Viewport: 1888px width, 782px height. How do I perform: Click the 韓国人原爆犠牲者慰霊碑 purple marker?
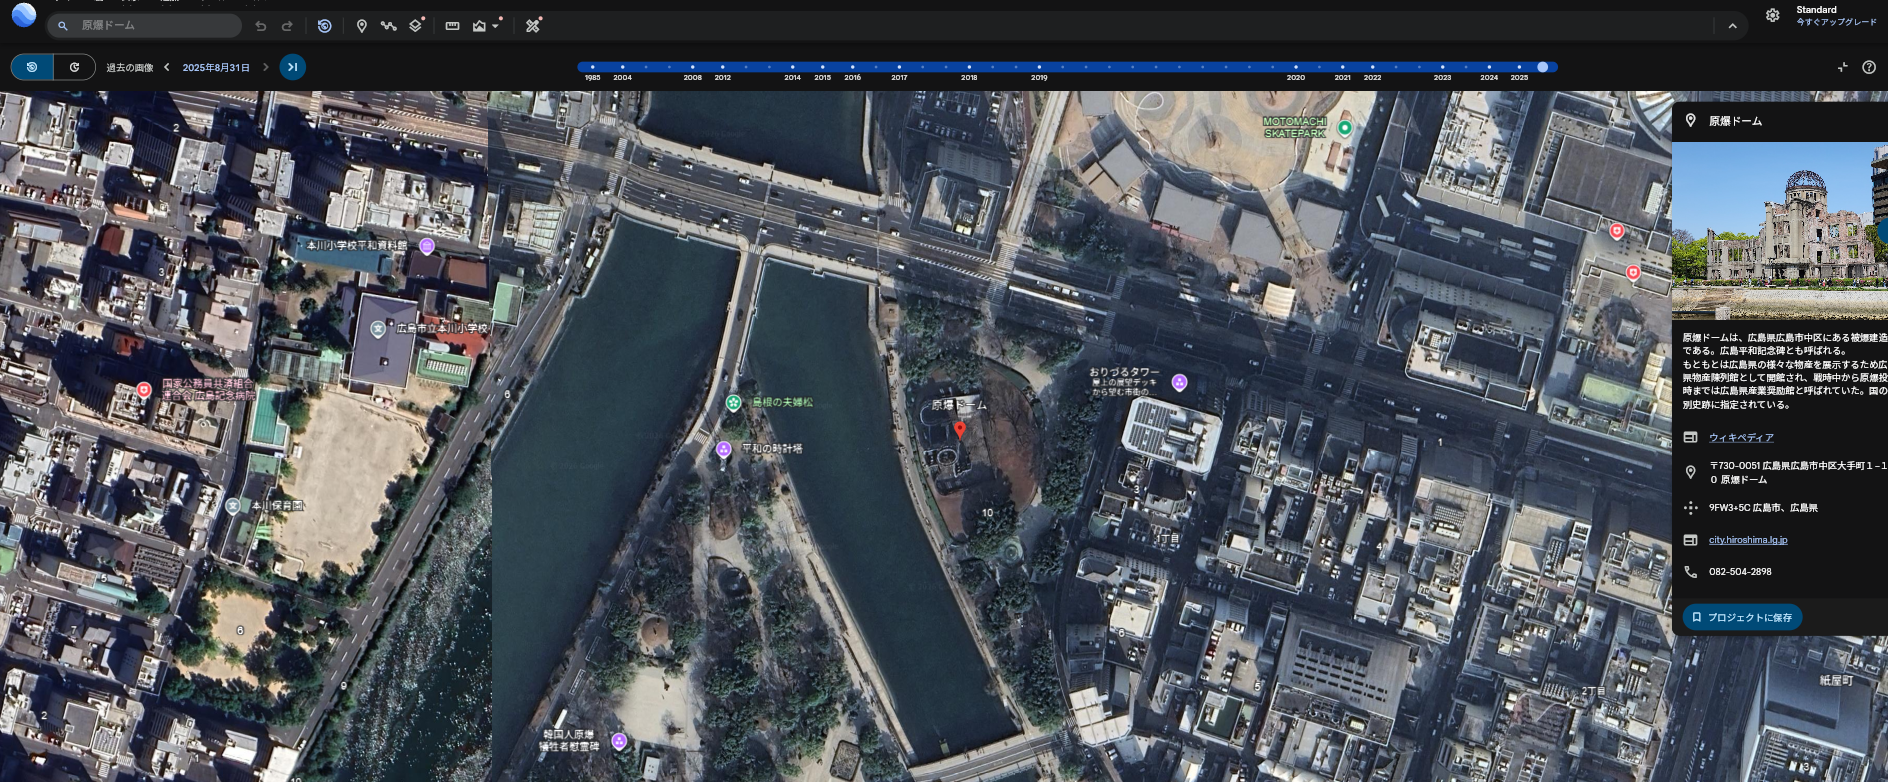[x=619, y=741]
